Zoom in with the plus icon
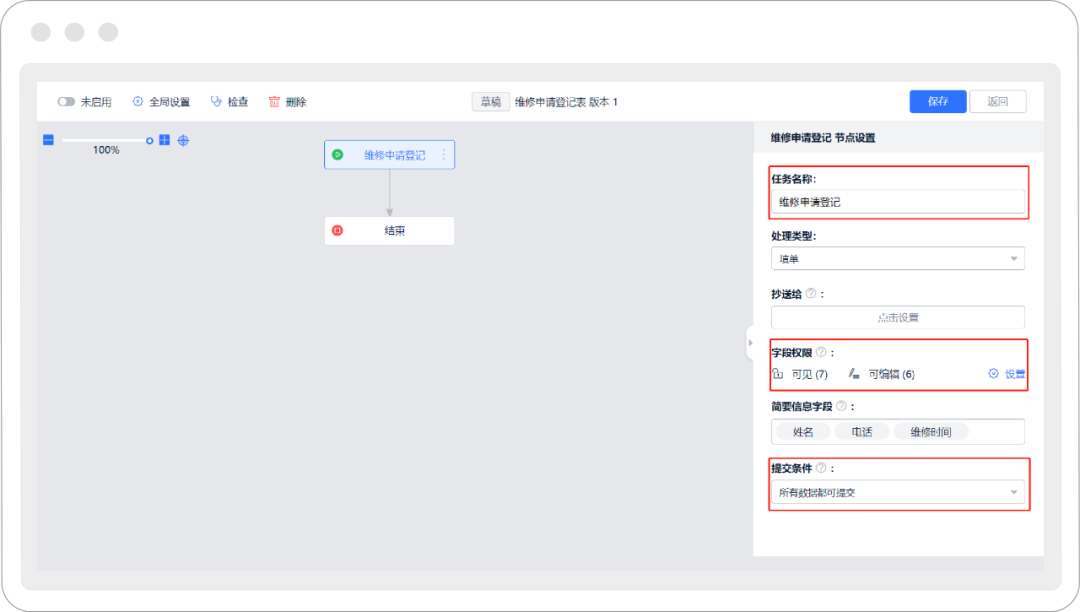1080x612 pixels. pos(165,140)
